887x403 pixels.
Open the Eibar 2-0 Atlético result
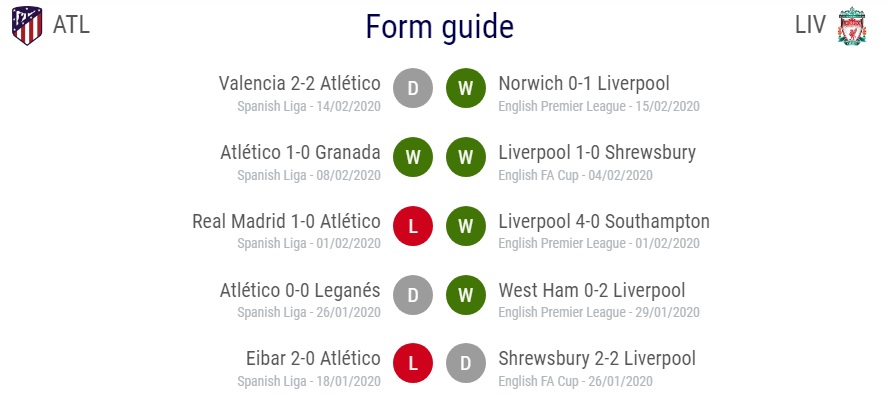click(313, 358)
